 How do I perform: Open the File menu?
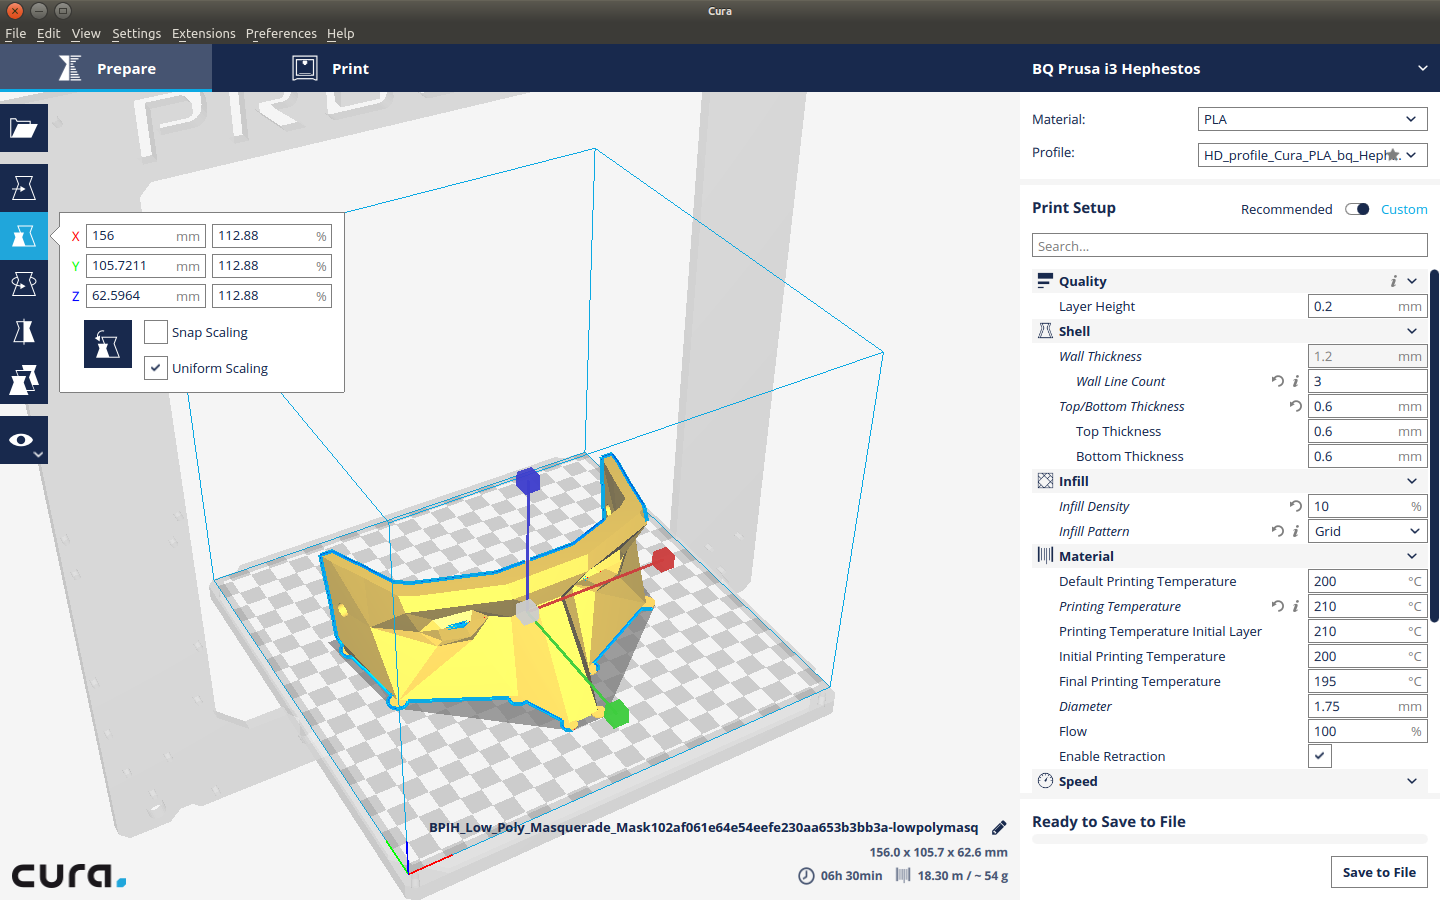[16, 33]
